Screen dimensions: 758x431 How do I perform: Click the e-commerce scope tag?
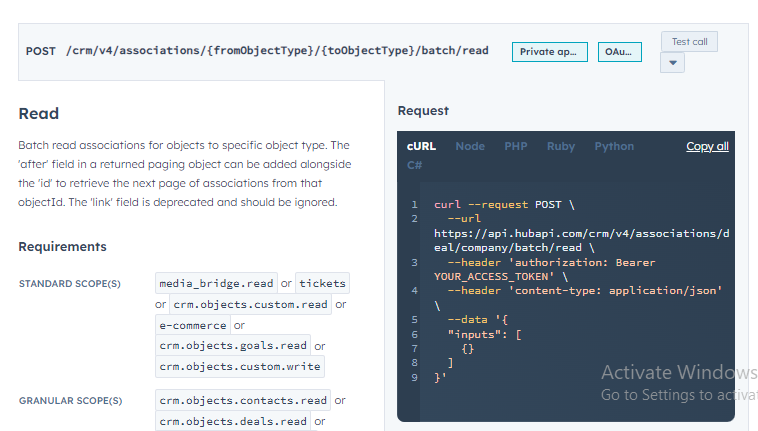click(193, 325)
